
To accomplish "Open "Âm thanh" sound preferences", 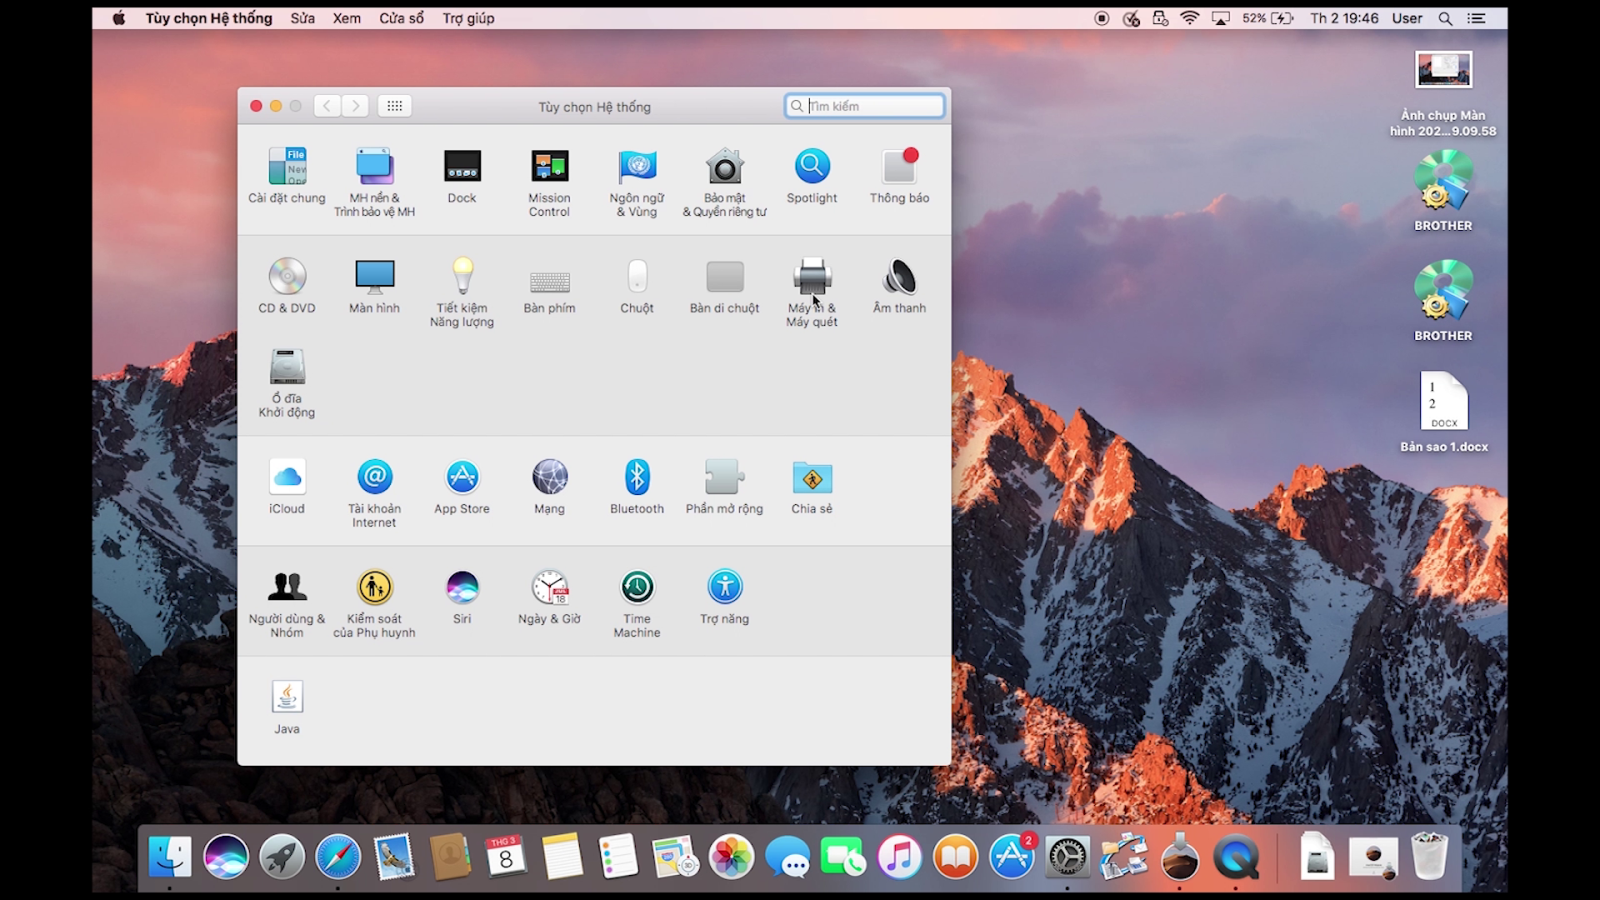I will point(899,280).
